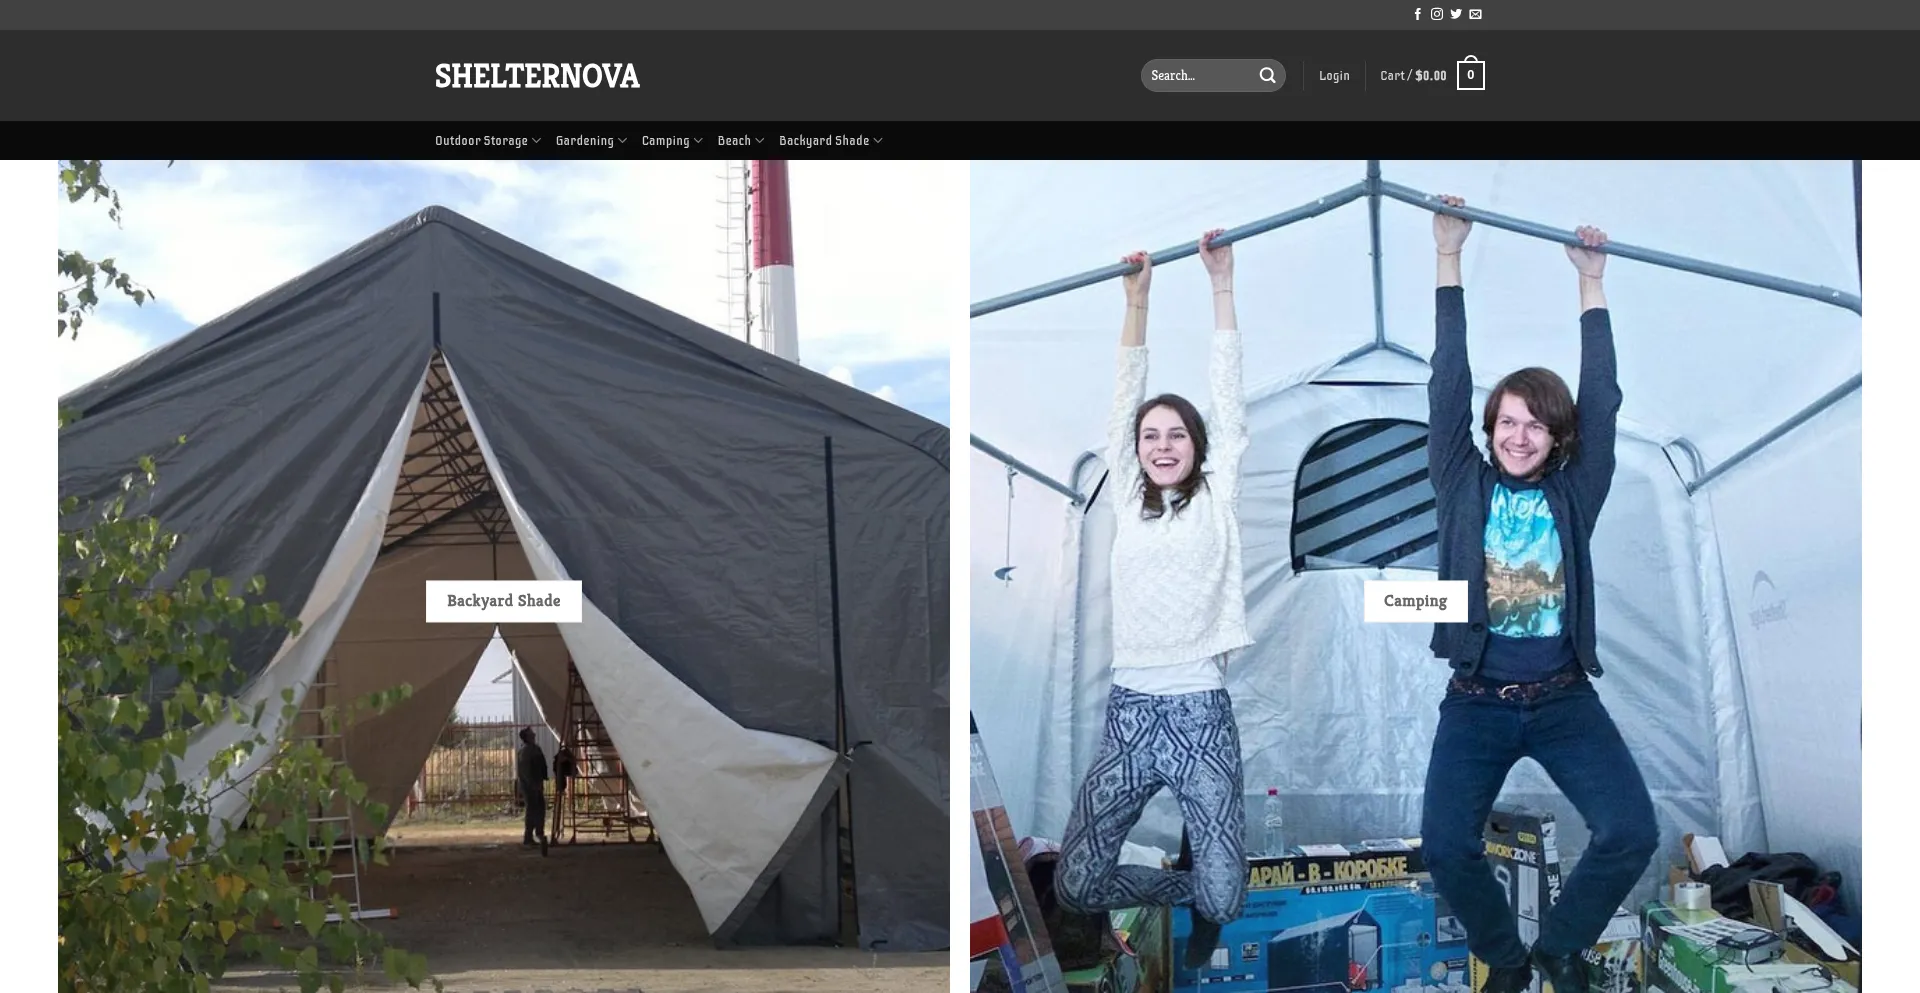
Task: Open the Backyard Shade menu item
Action: pos(824,141)
